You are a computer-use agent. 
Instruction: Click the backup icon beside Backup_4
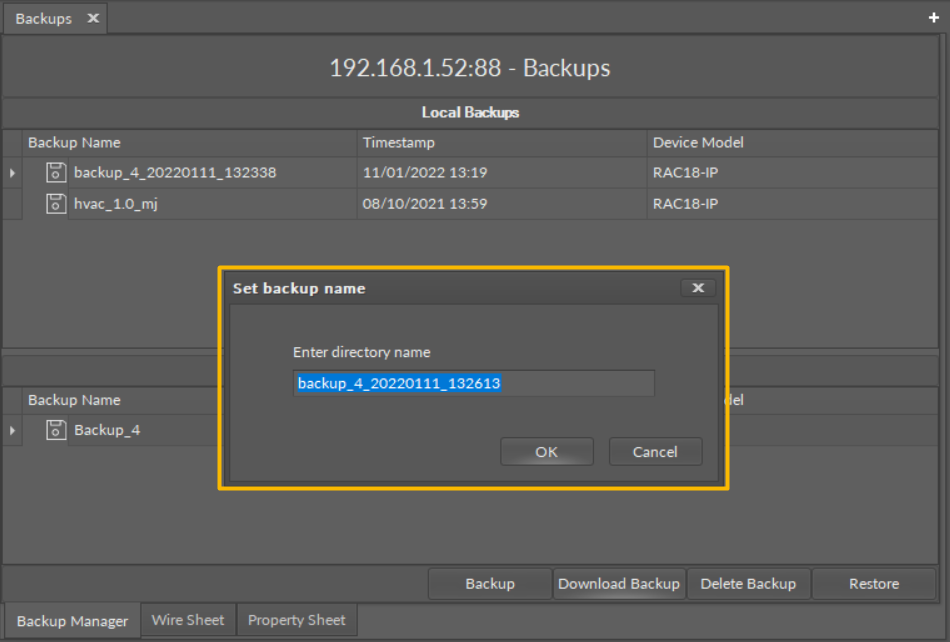[x=56, y=430]
